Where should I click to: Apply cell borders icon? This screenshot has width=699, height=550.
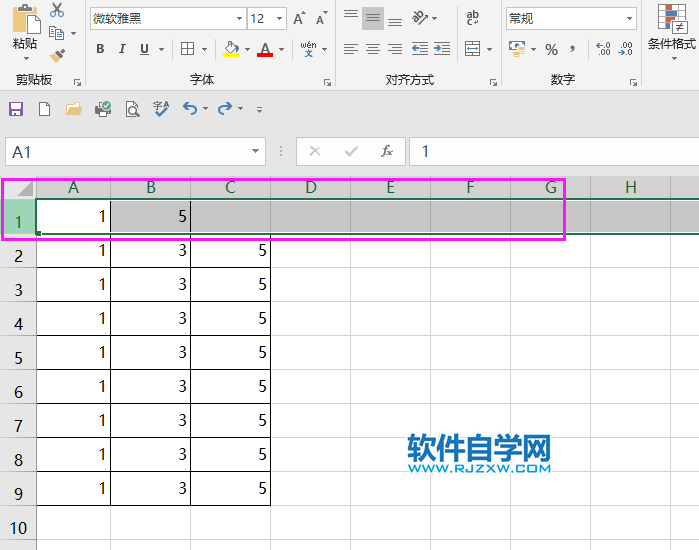(x=188, y=49)
